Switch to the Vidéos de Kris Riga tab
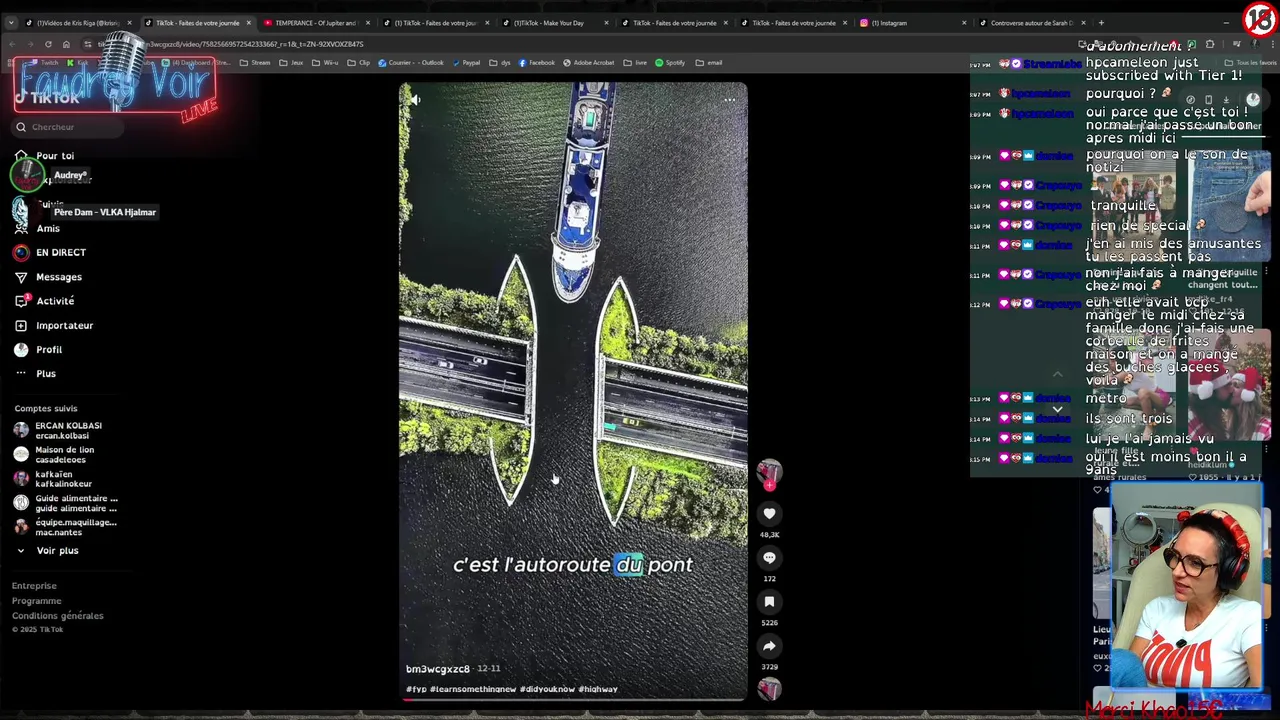This screenshot has width=1280, height=720. tap(78, 23)
